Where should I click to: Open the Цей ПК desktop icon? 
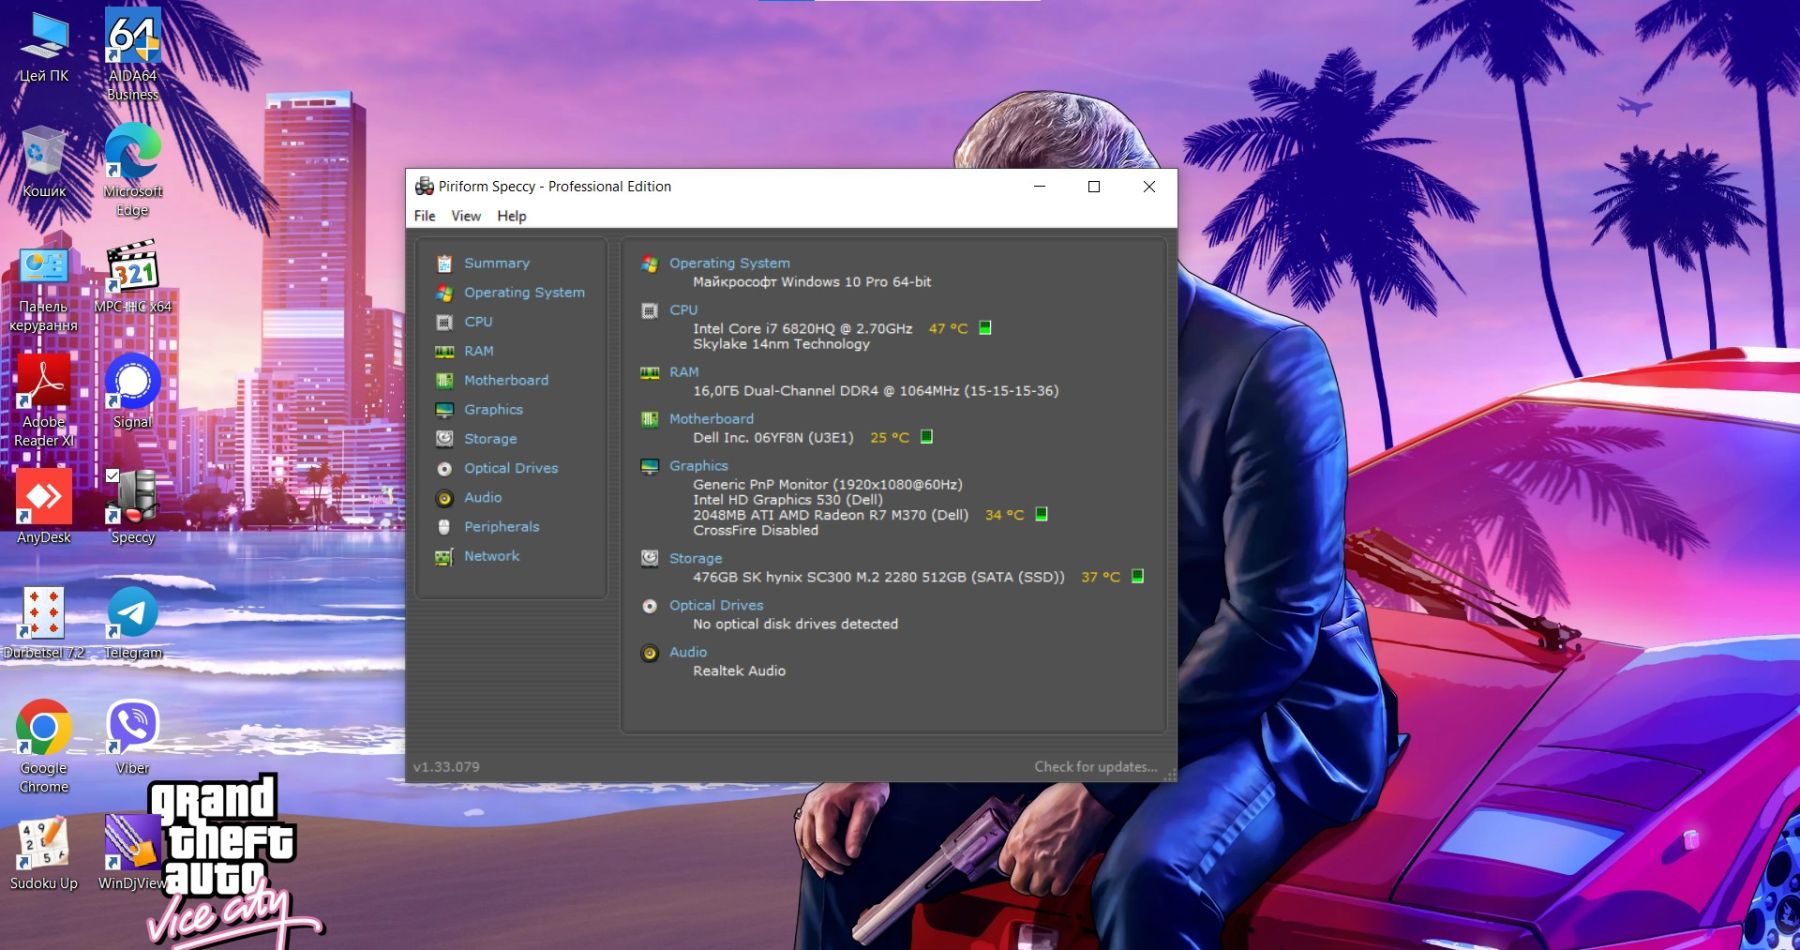pyautogui.click(x=44, y=47)
